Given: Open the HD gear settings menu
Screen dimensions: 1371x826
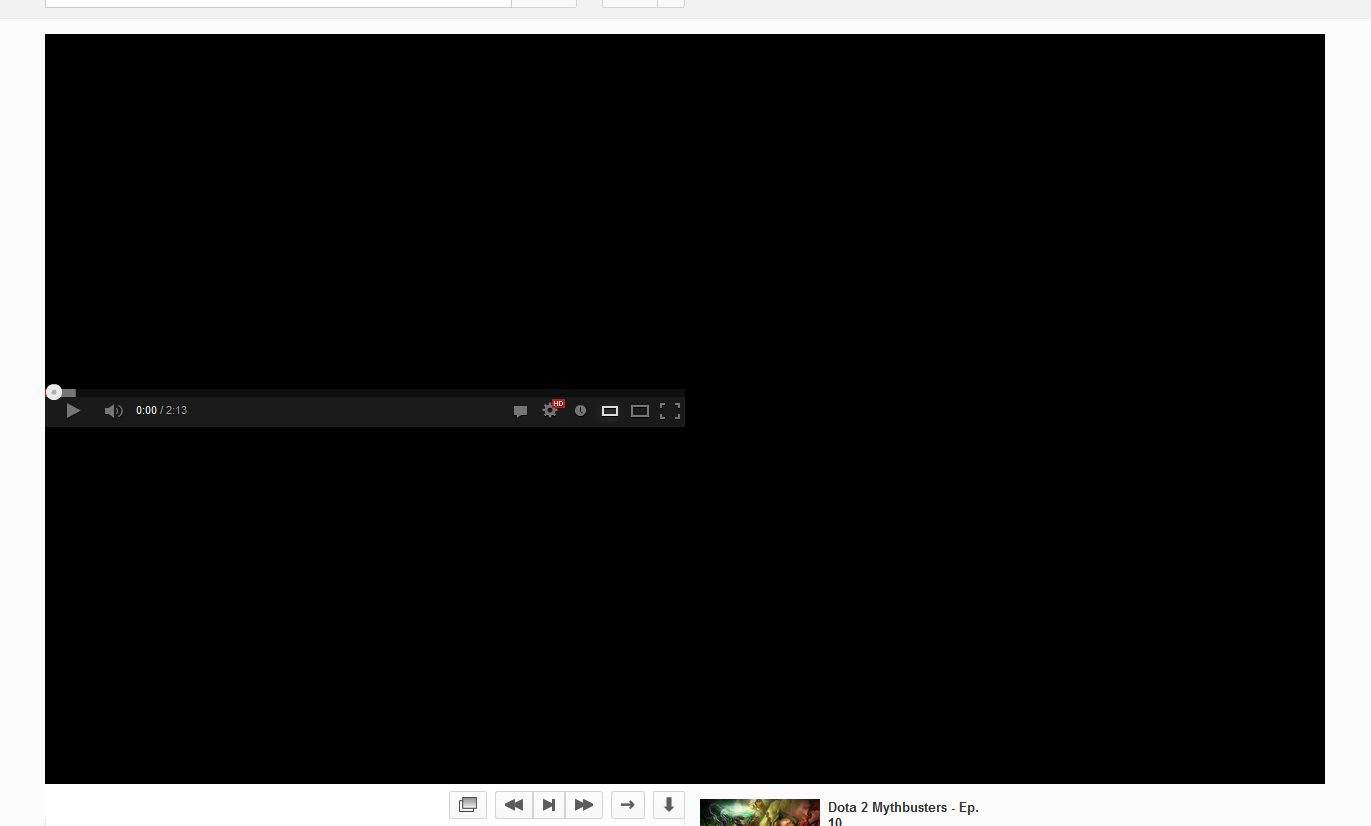Looking at the screenshot, I should pyautogui.click(x=551, y=410).
